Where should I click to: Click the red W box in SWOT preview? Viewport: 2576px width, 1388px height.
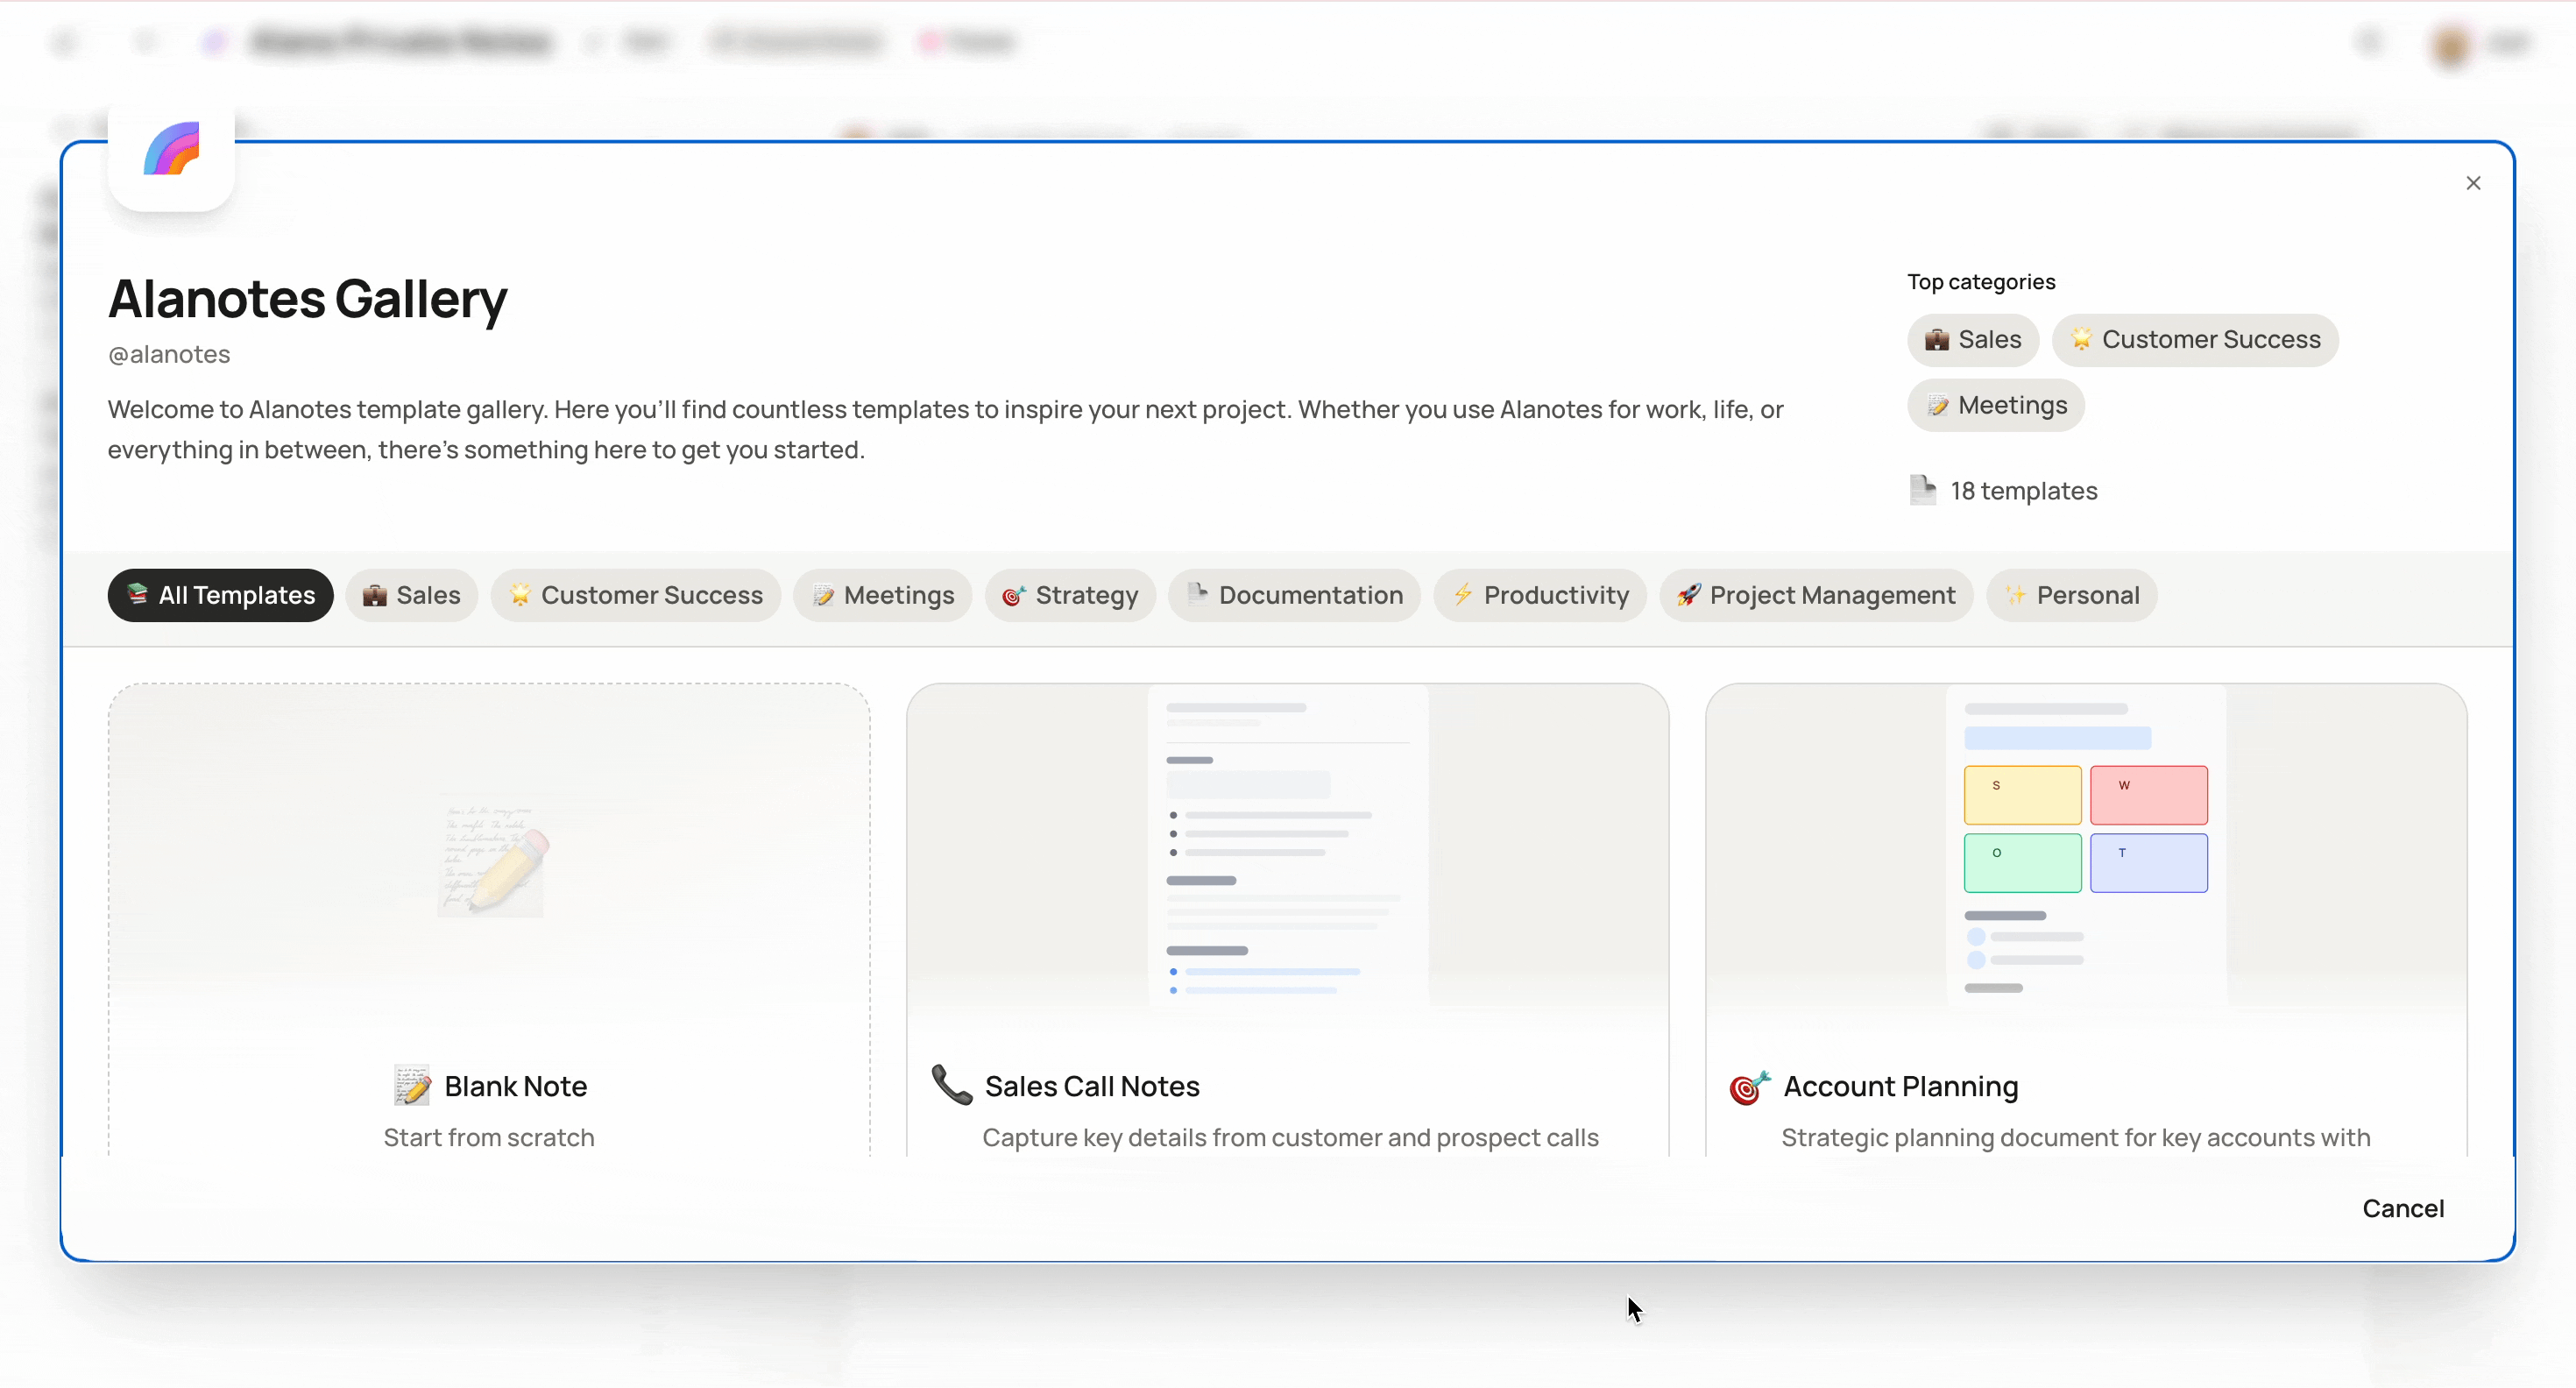point(2148,795)
